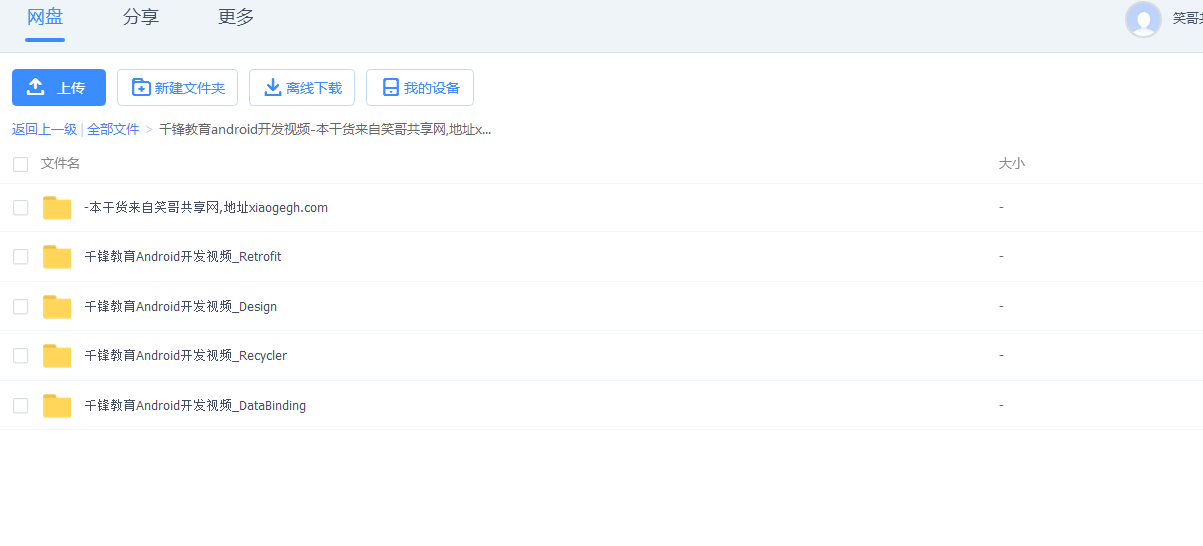Click folder icon of Design row

pyautogui.click(x=57, y=307)
